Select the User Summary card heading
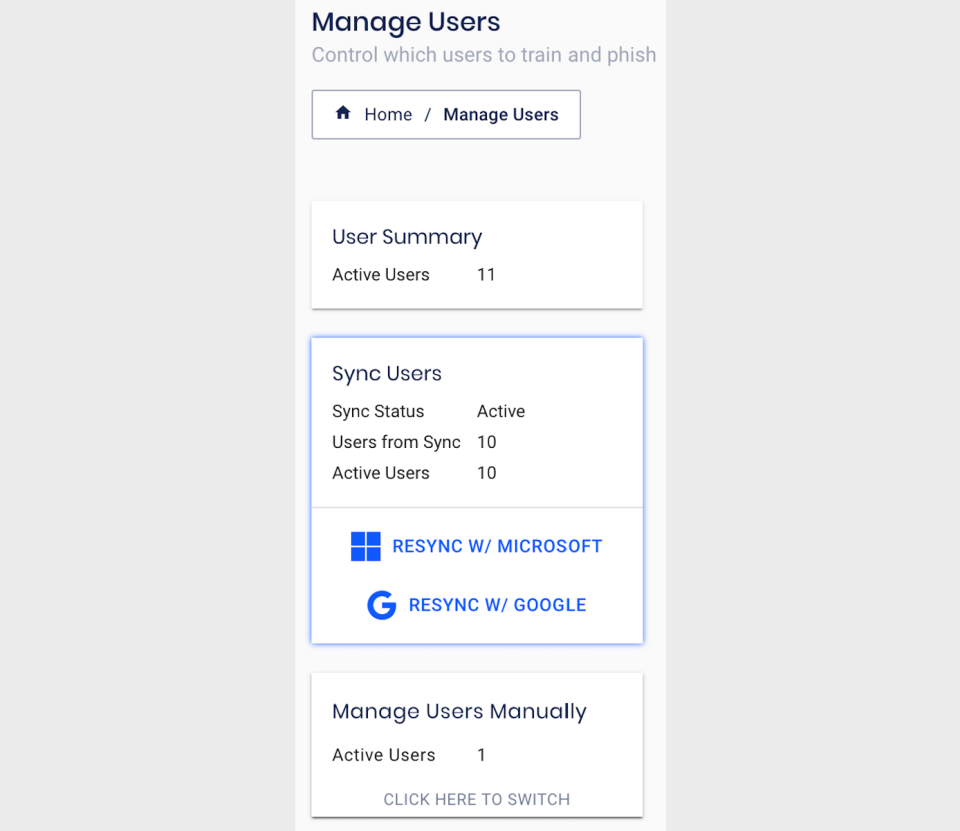Viewport: 960px width, 831px height. (406, 237)
